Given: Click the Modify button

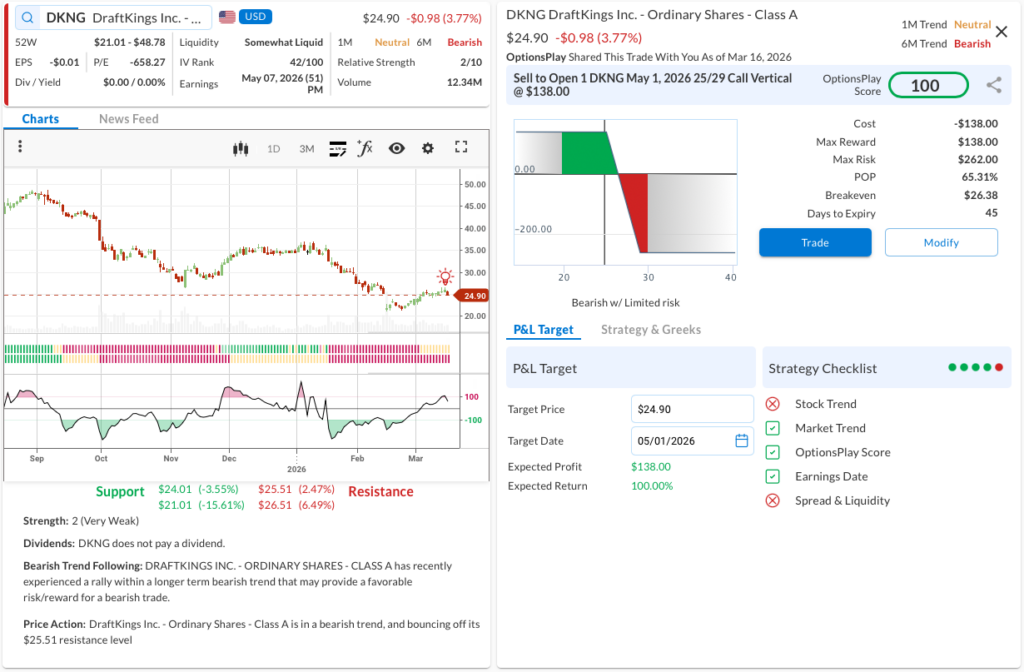Looking at the screenshot, I should (940, 242).
